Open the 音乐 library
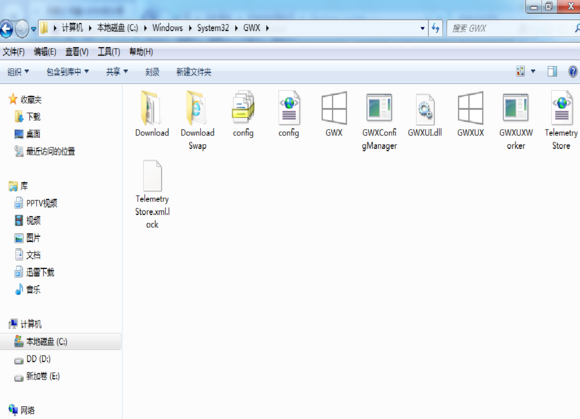Image resolution: width=580 pixels, height=419 pixels. (x=33, y=290)
